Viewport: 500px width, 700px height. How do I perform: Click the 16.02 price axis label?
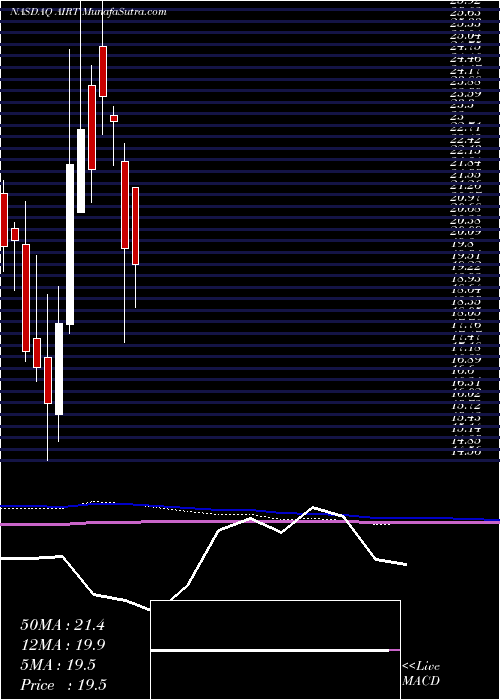(465, 395)
